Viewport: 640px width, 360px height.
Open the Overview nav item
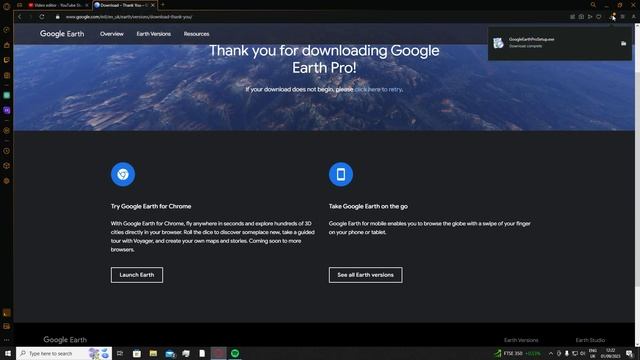tap(112, 34)
